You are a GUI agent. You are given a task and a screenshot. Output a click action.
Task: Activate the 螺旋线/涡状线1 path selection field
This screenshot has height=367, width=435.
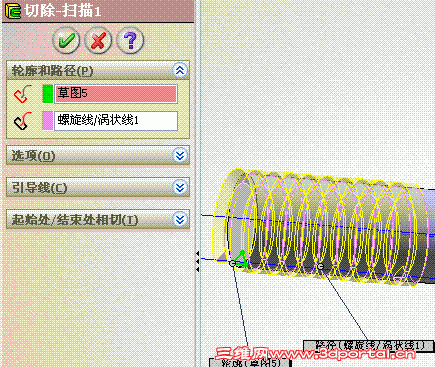tap(116, 121)
